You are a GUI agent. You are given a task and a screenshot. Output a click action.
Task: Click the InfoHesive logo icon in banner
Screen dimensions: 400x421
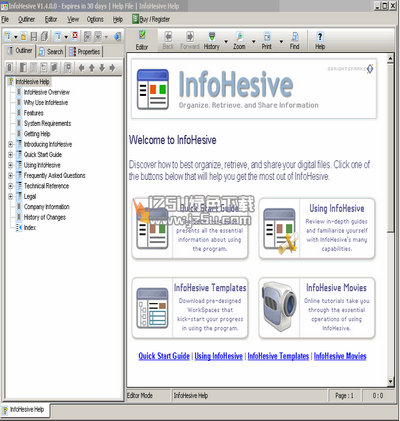(153, 89)
